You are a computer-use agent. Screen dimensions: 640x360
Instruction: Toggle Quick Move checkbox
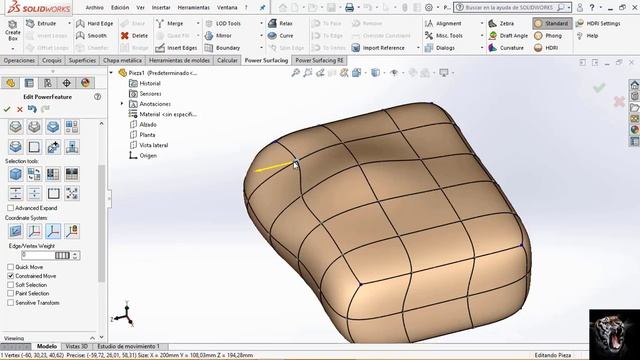[x=11, y=267]
